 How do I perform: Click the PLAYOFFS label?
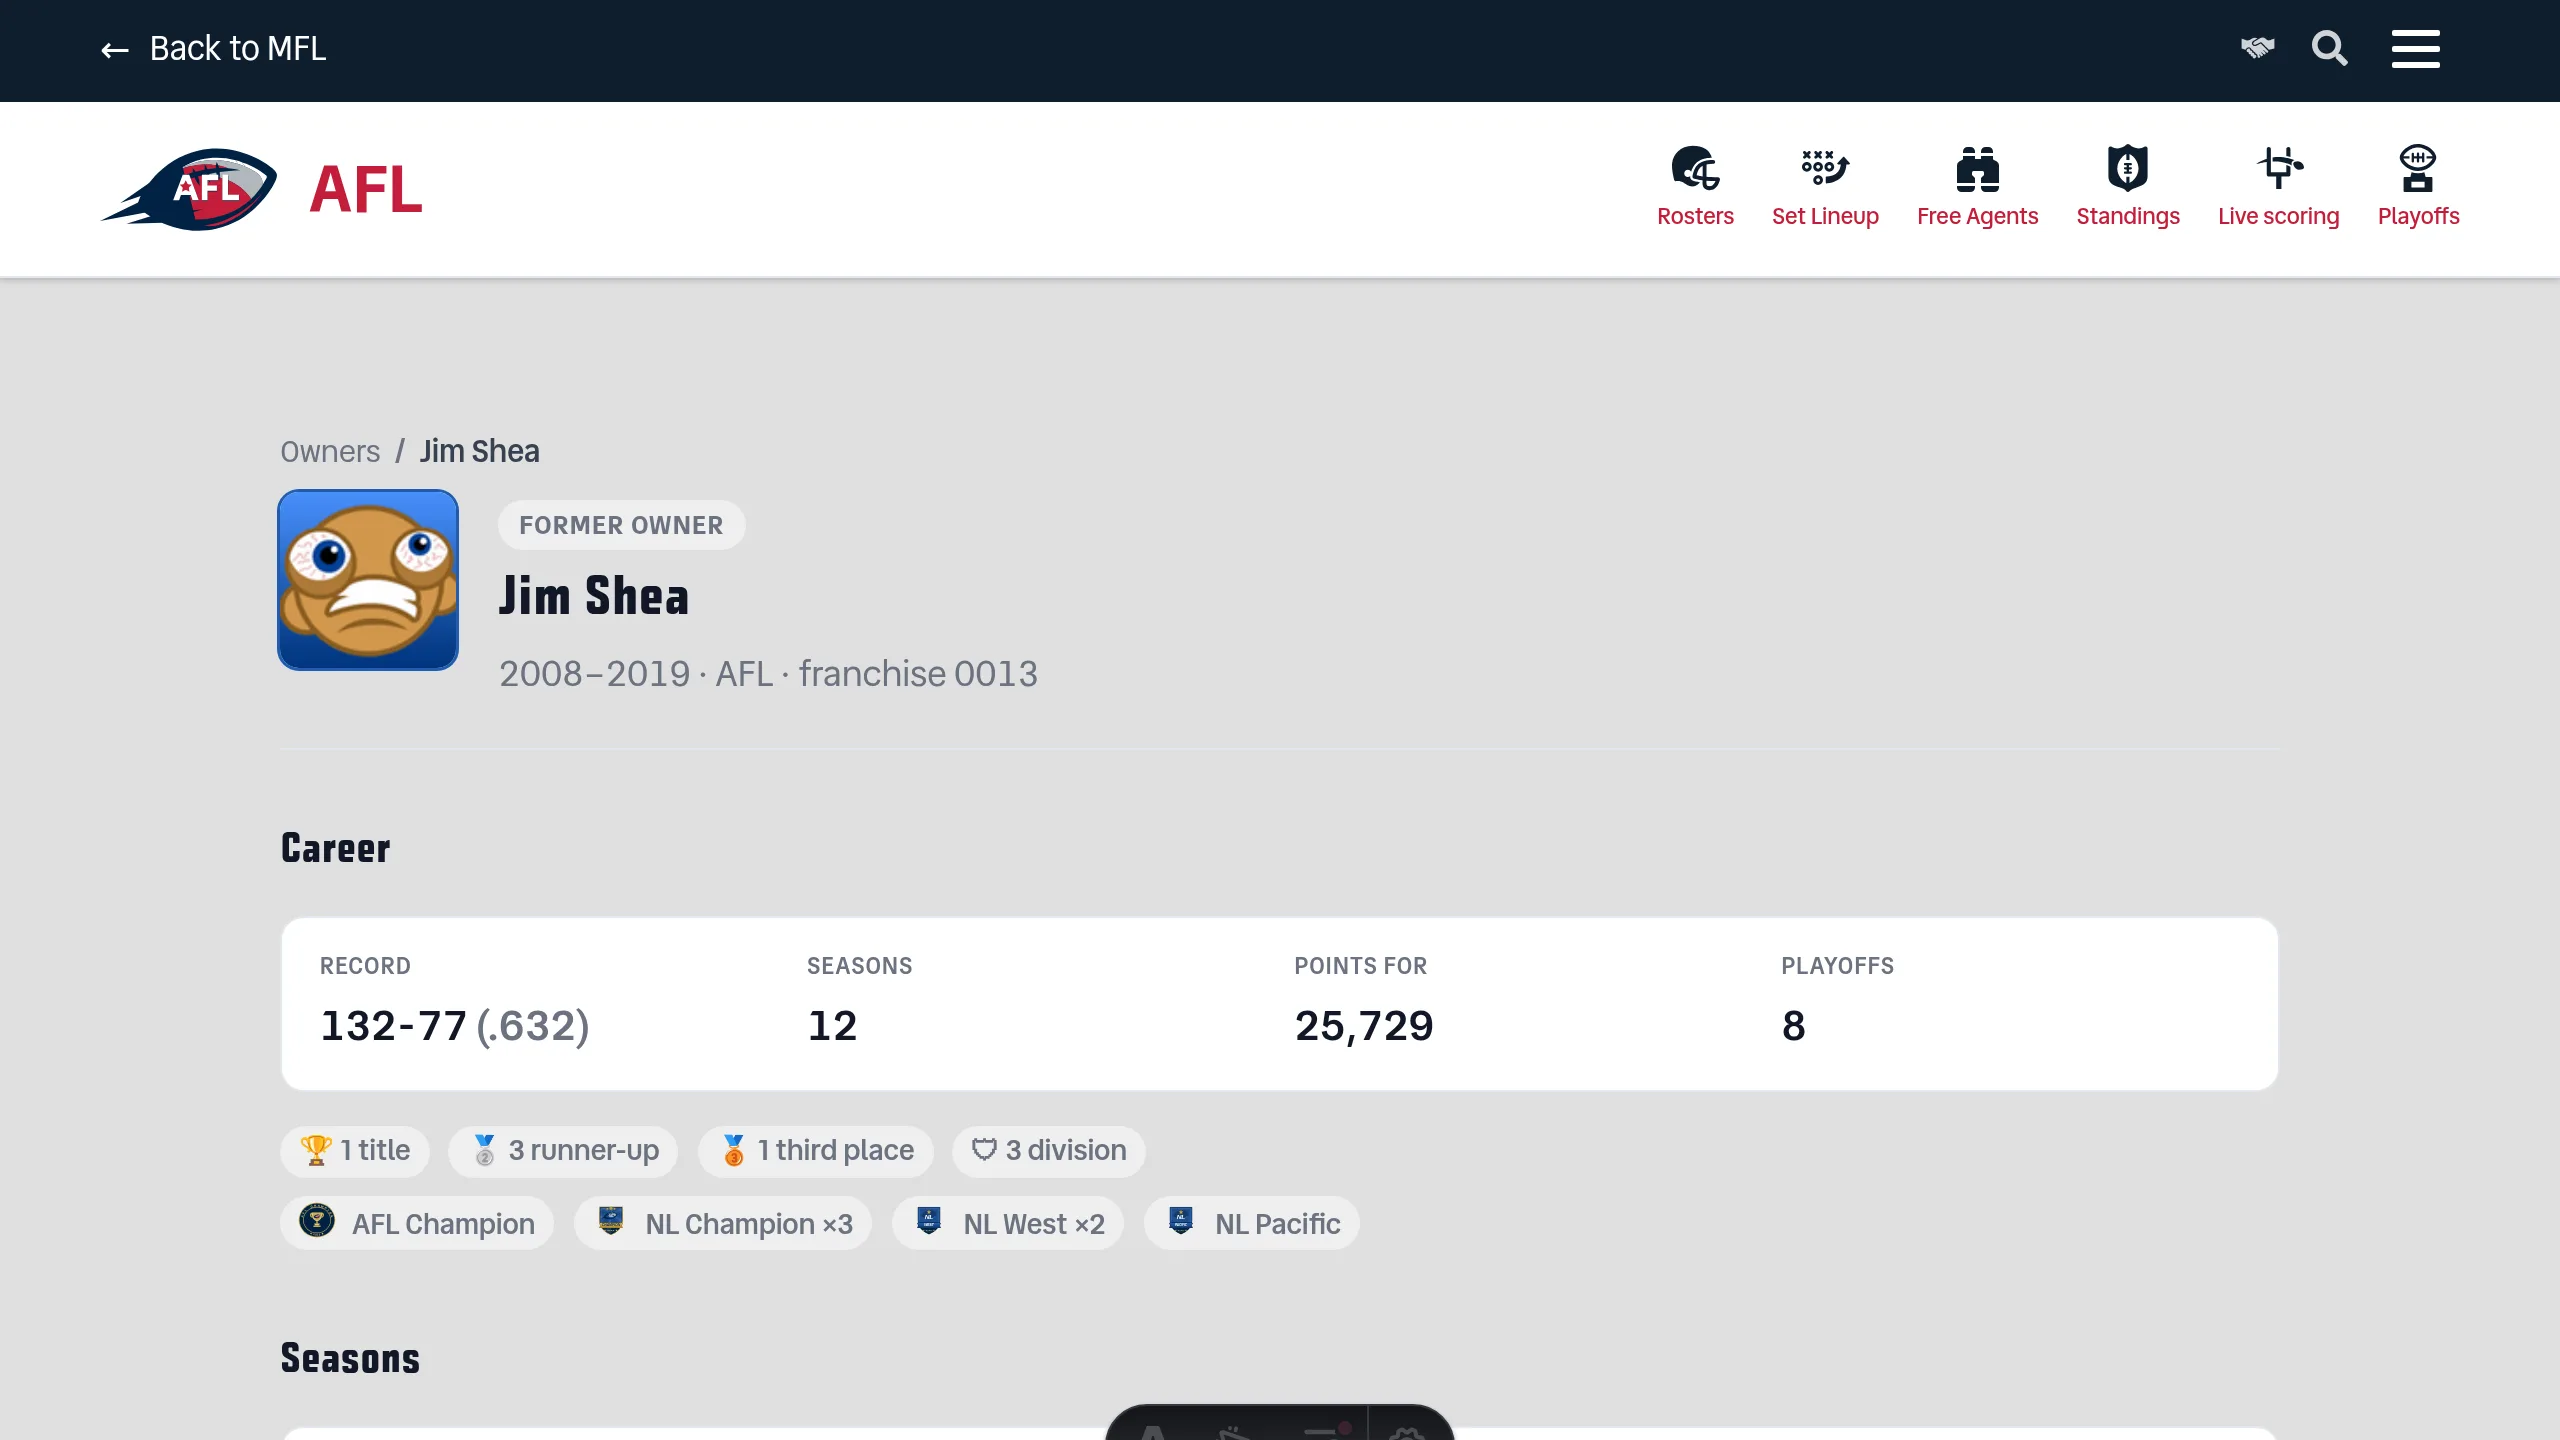(x=1837, y=966)
